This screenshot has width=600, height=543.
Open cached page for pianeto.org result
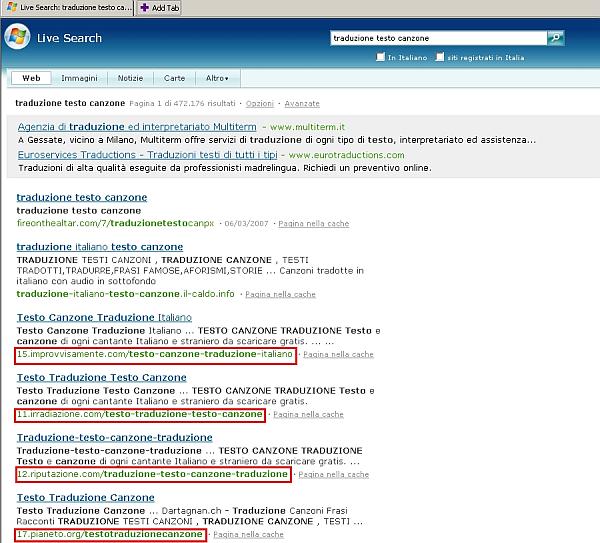[248, 535]
